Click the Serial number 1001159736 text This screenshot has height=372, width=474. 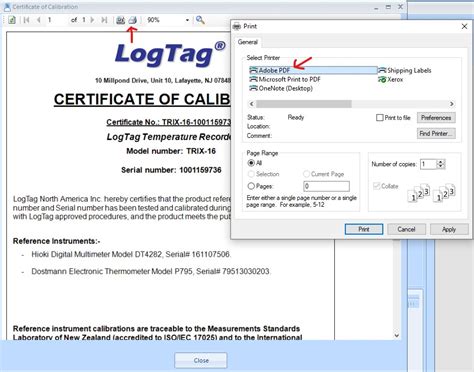[171, 170]
